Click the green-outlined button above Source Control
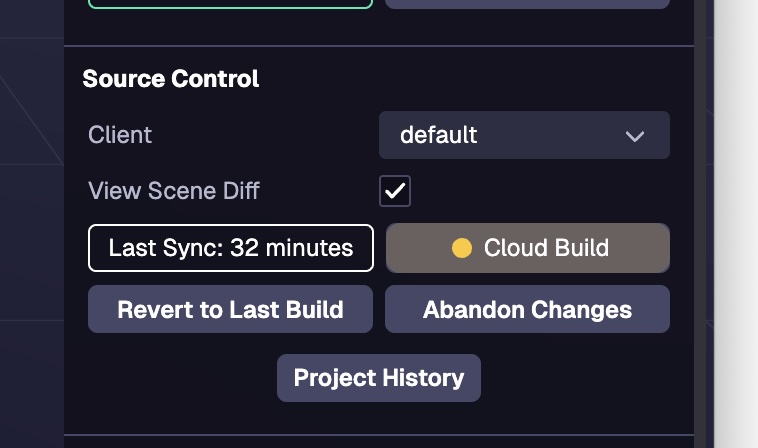758x448 pixels. (x=231, y=3)
